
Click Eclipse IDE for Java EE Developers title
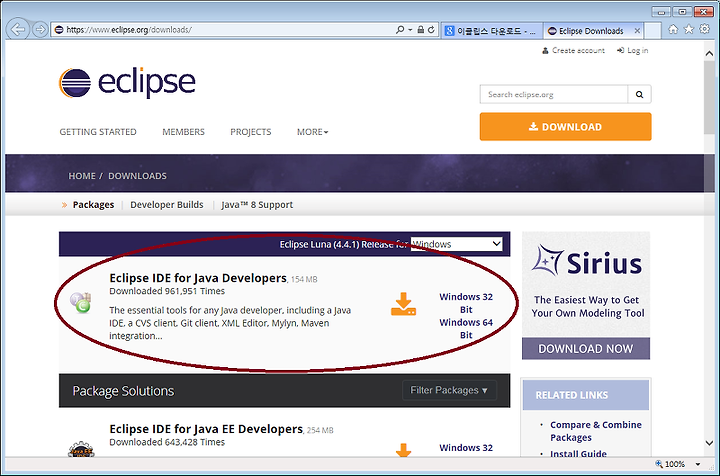[206, 429]
